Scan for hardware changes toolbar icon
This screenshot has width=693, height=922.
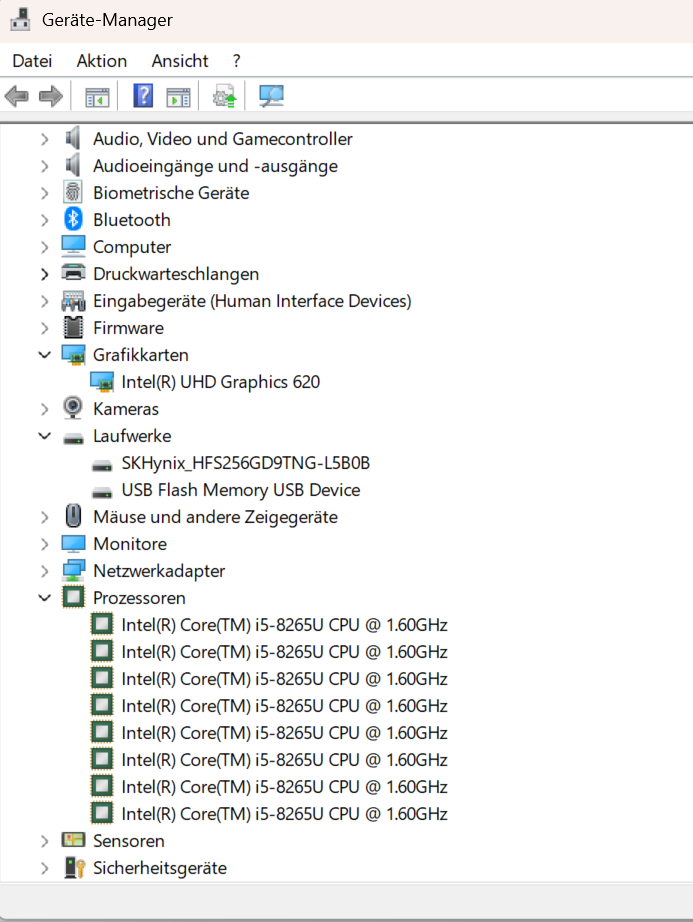pos(271,96)
